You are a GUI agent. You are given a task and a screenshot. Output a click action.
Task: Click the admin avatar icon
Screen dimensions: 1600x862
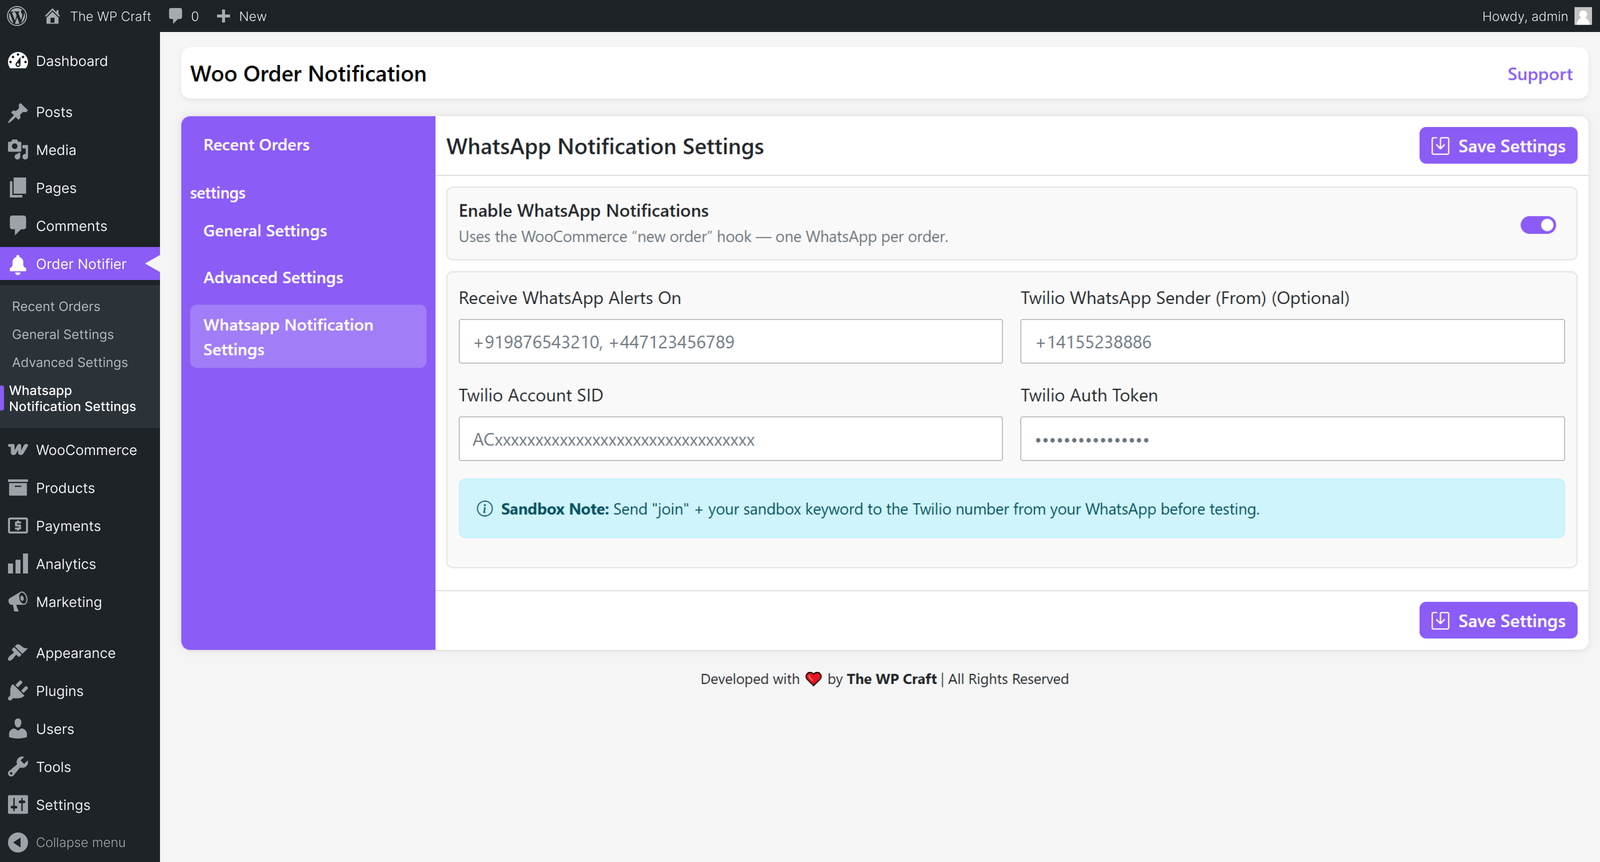1583,16
